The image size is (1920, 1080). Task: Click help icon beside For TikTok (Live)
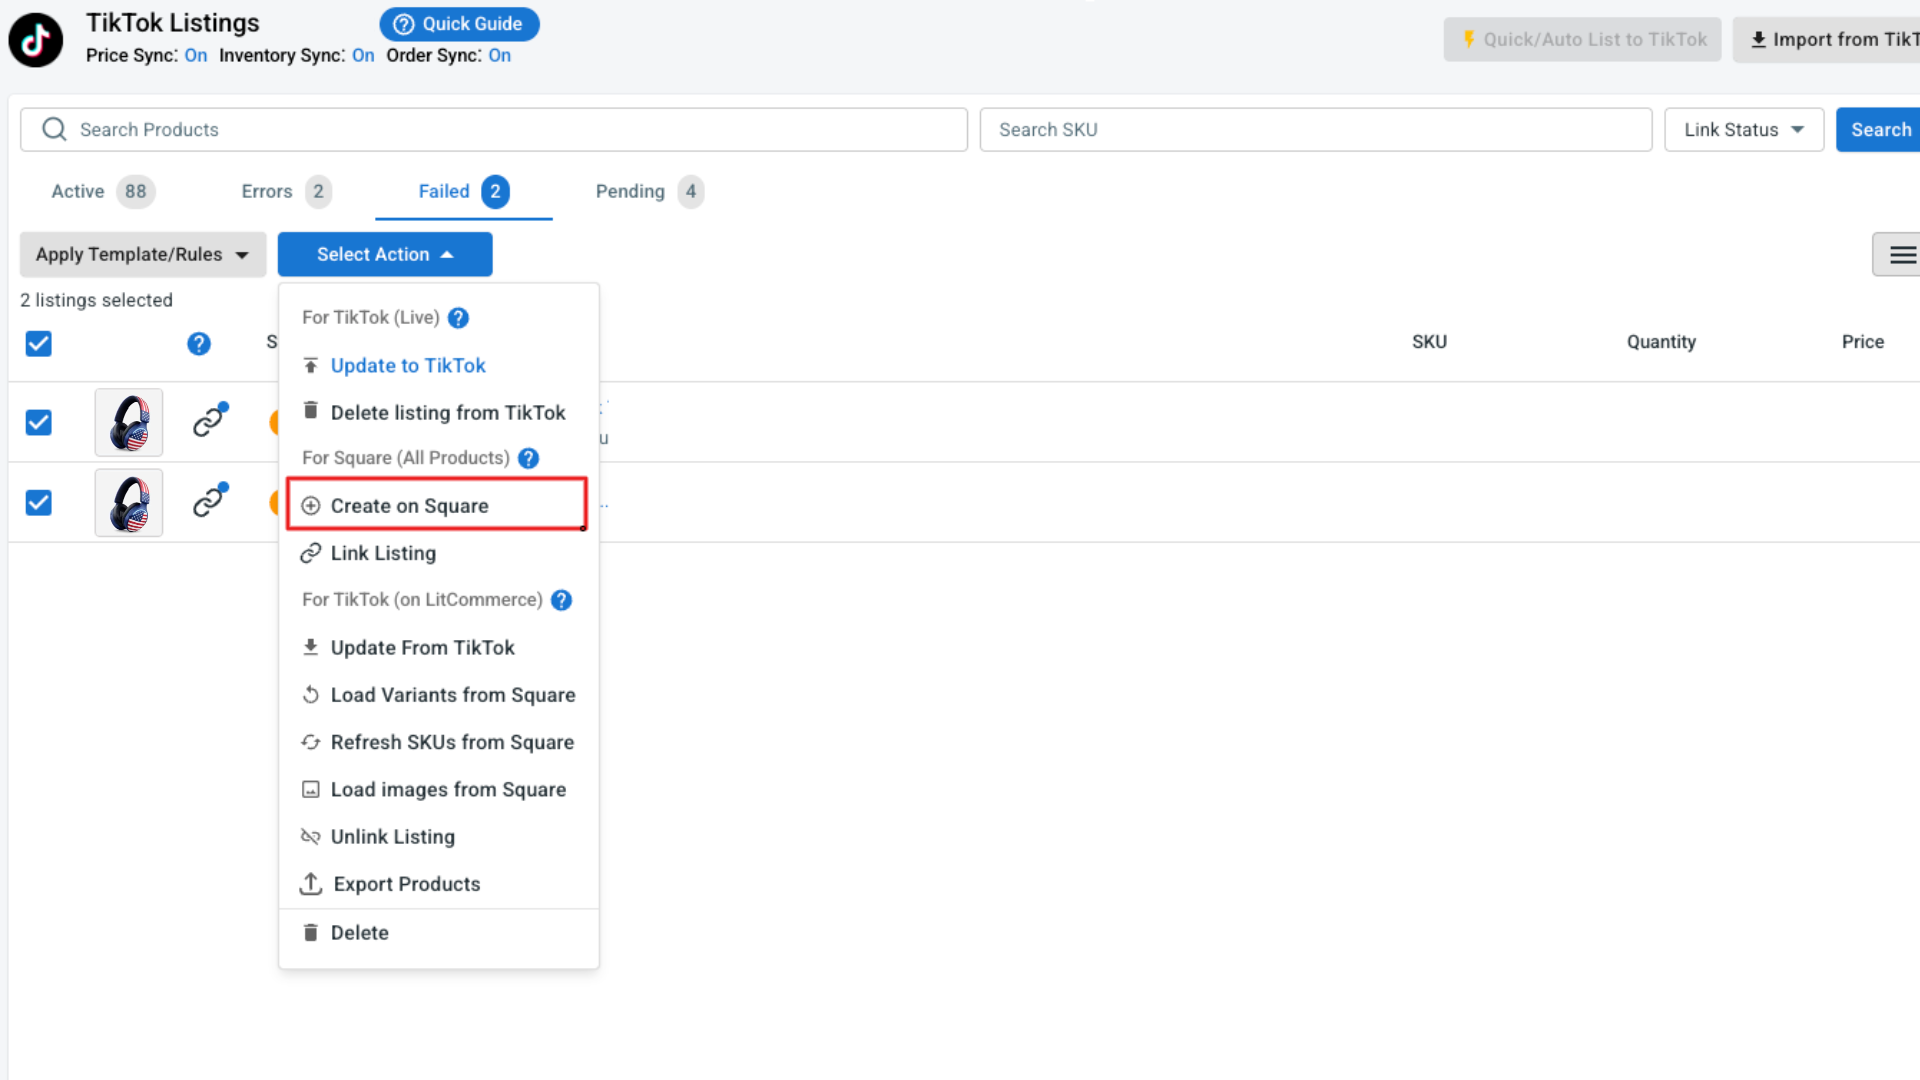coord(458,318)
